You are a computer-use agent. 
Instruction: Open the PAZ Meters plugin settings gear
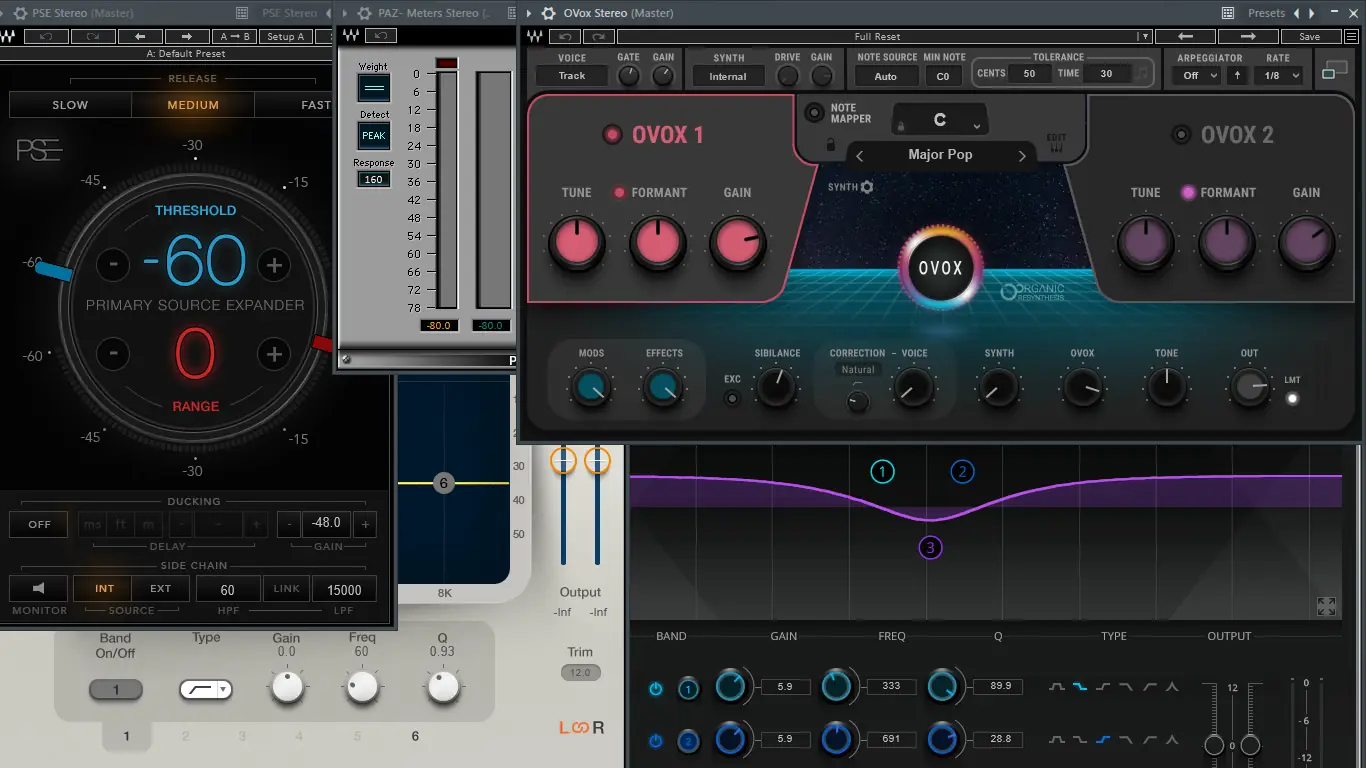pyautogui.click(x=363, y=13)
